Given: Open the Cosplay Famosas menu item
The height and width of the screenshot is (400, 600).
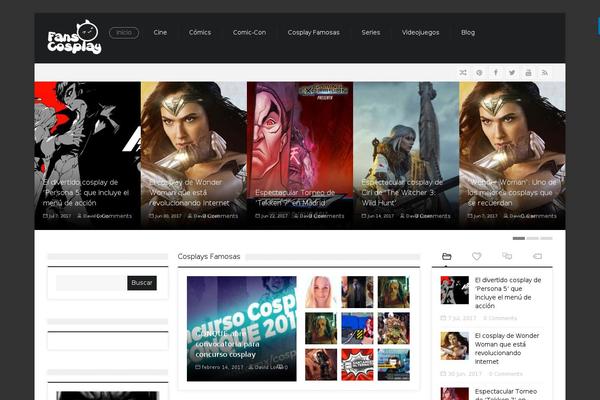Looking at the screenshot, I should point(313,33).
